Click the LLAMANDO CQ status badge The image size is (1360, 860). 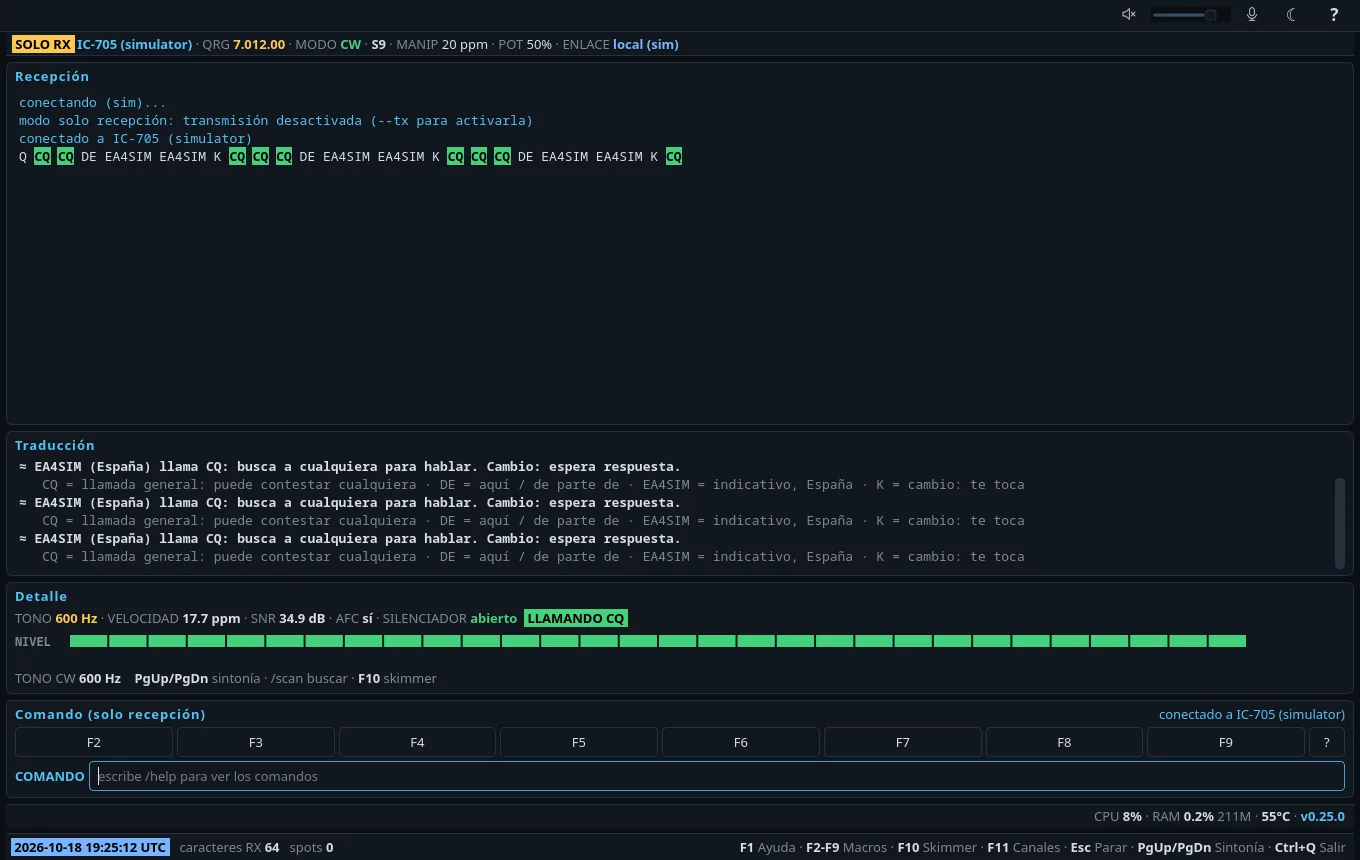point(576,618)
